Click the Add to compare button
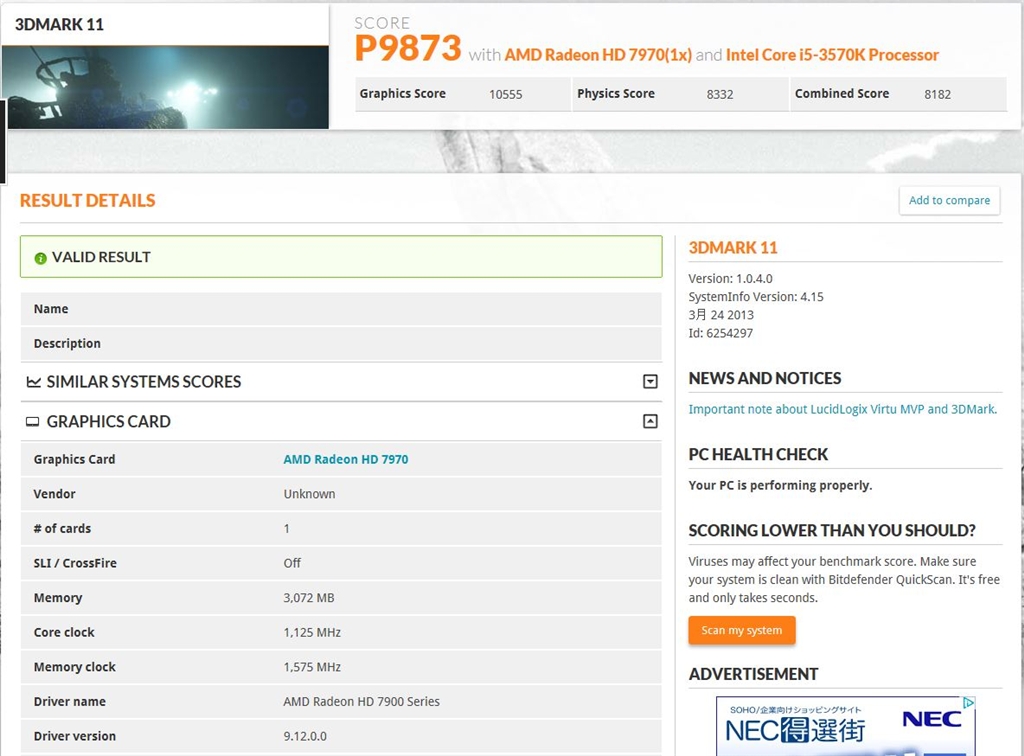The width and height of the screenshot is (1024, 756). 949,200
